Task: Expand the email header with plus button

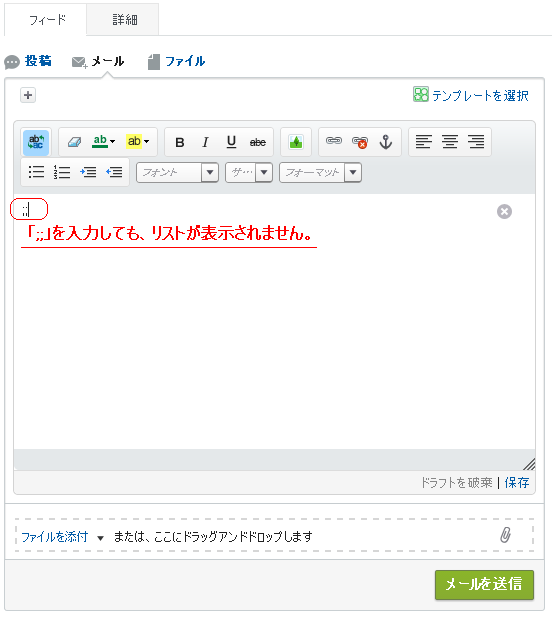Action: (x=28, y=95)
